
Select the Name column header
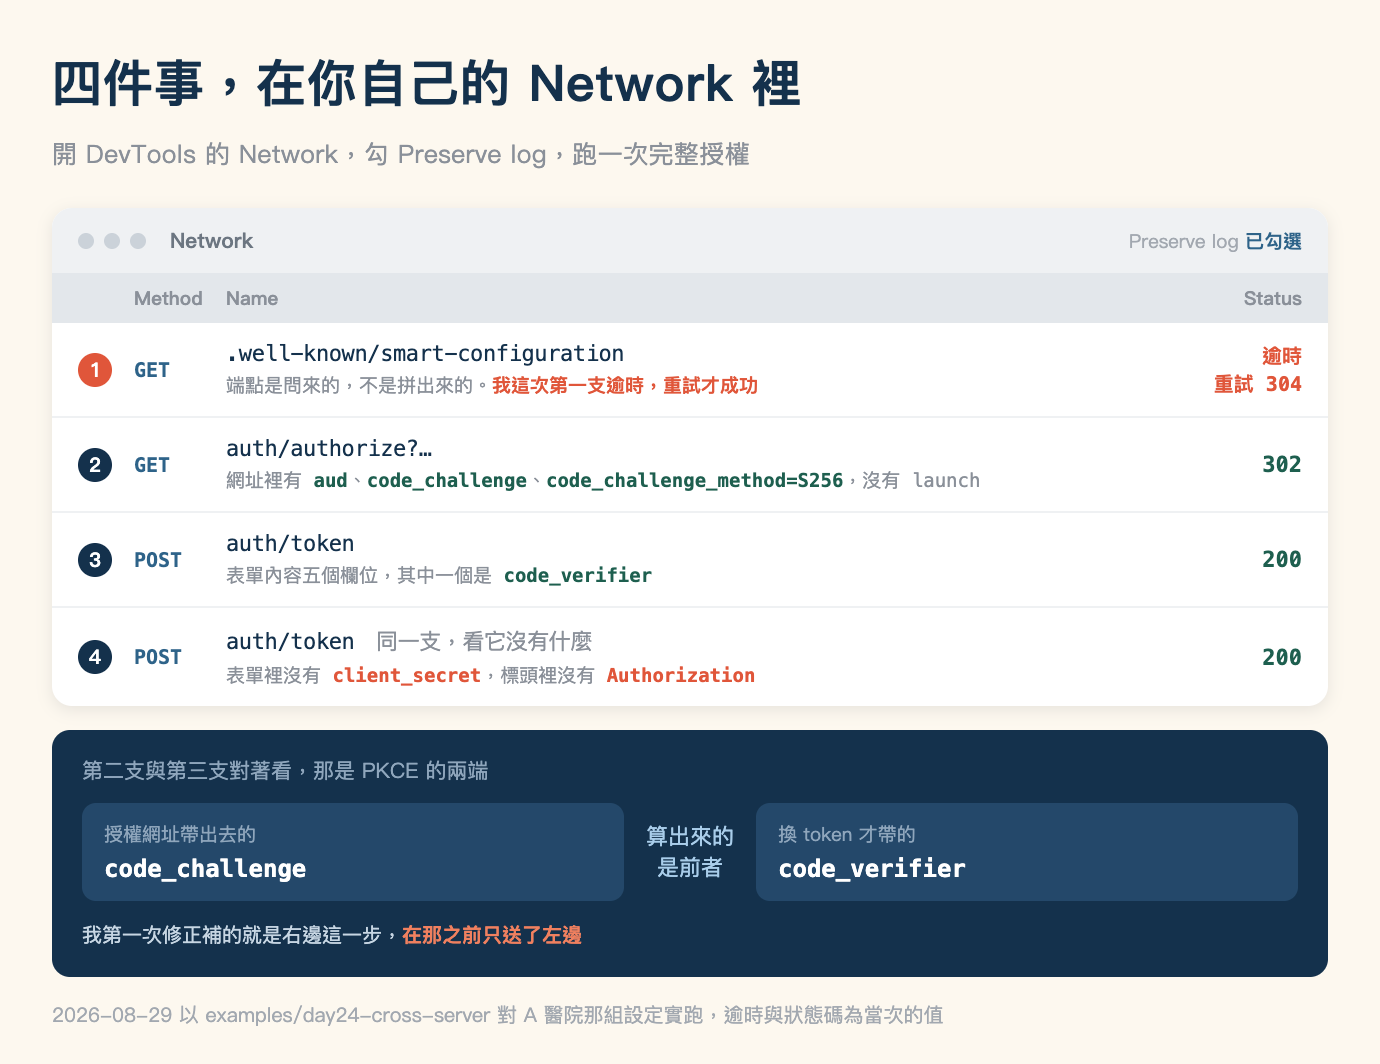pyautogui.click(x=252, y=298)
